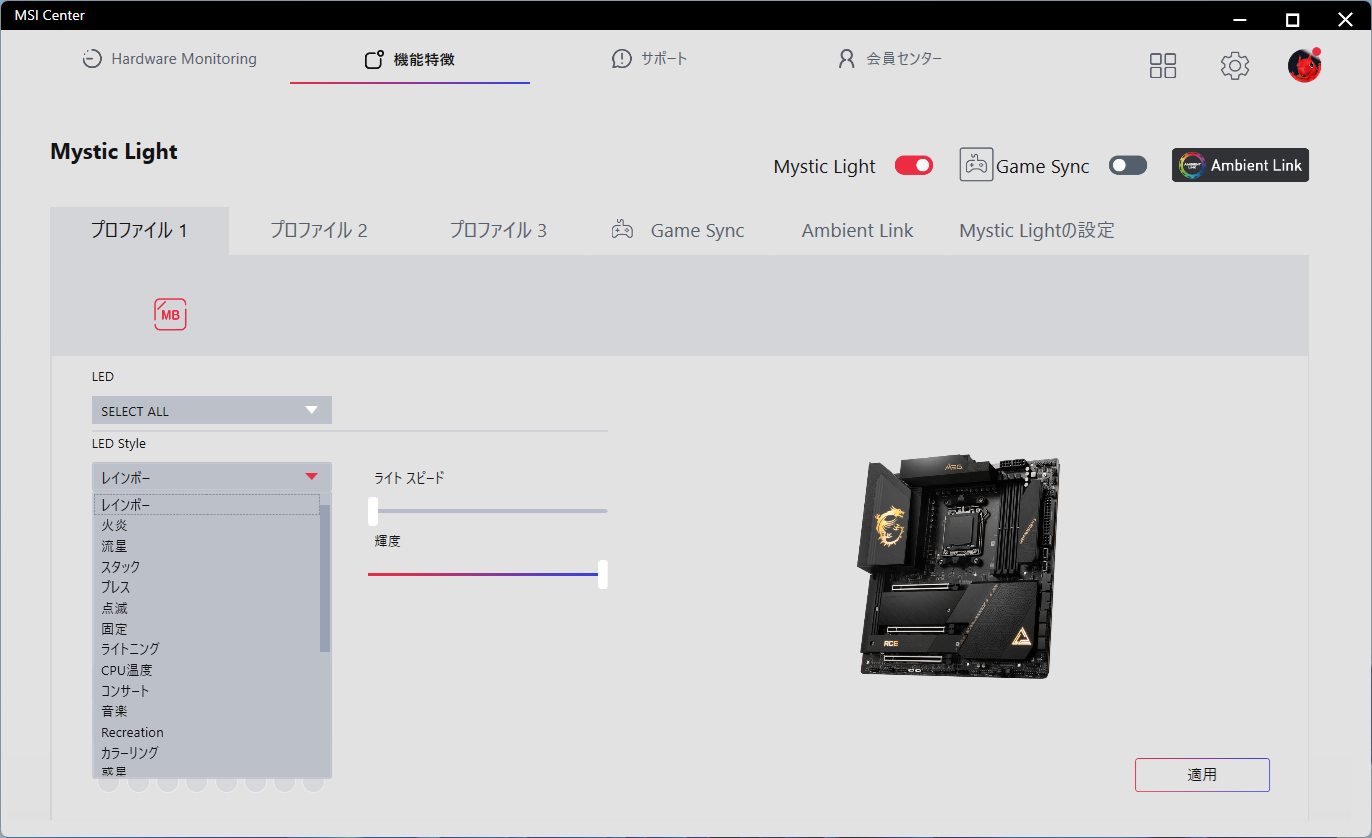
Task: Open the apps grid icon
Action: 1163,66
